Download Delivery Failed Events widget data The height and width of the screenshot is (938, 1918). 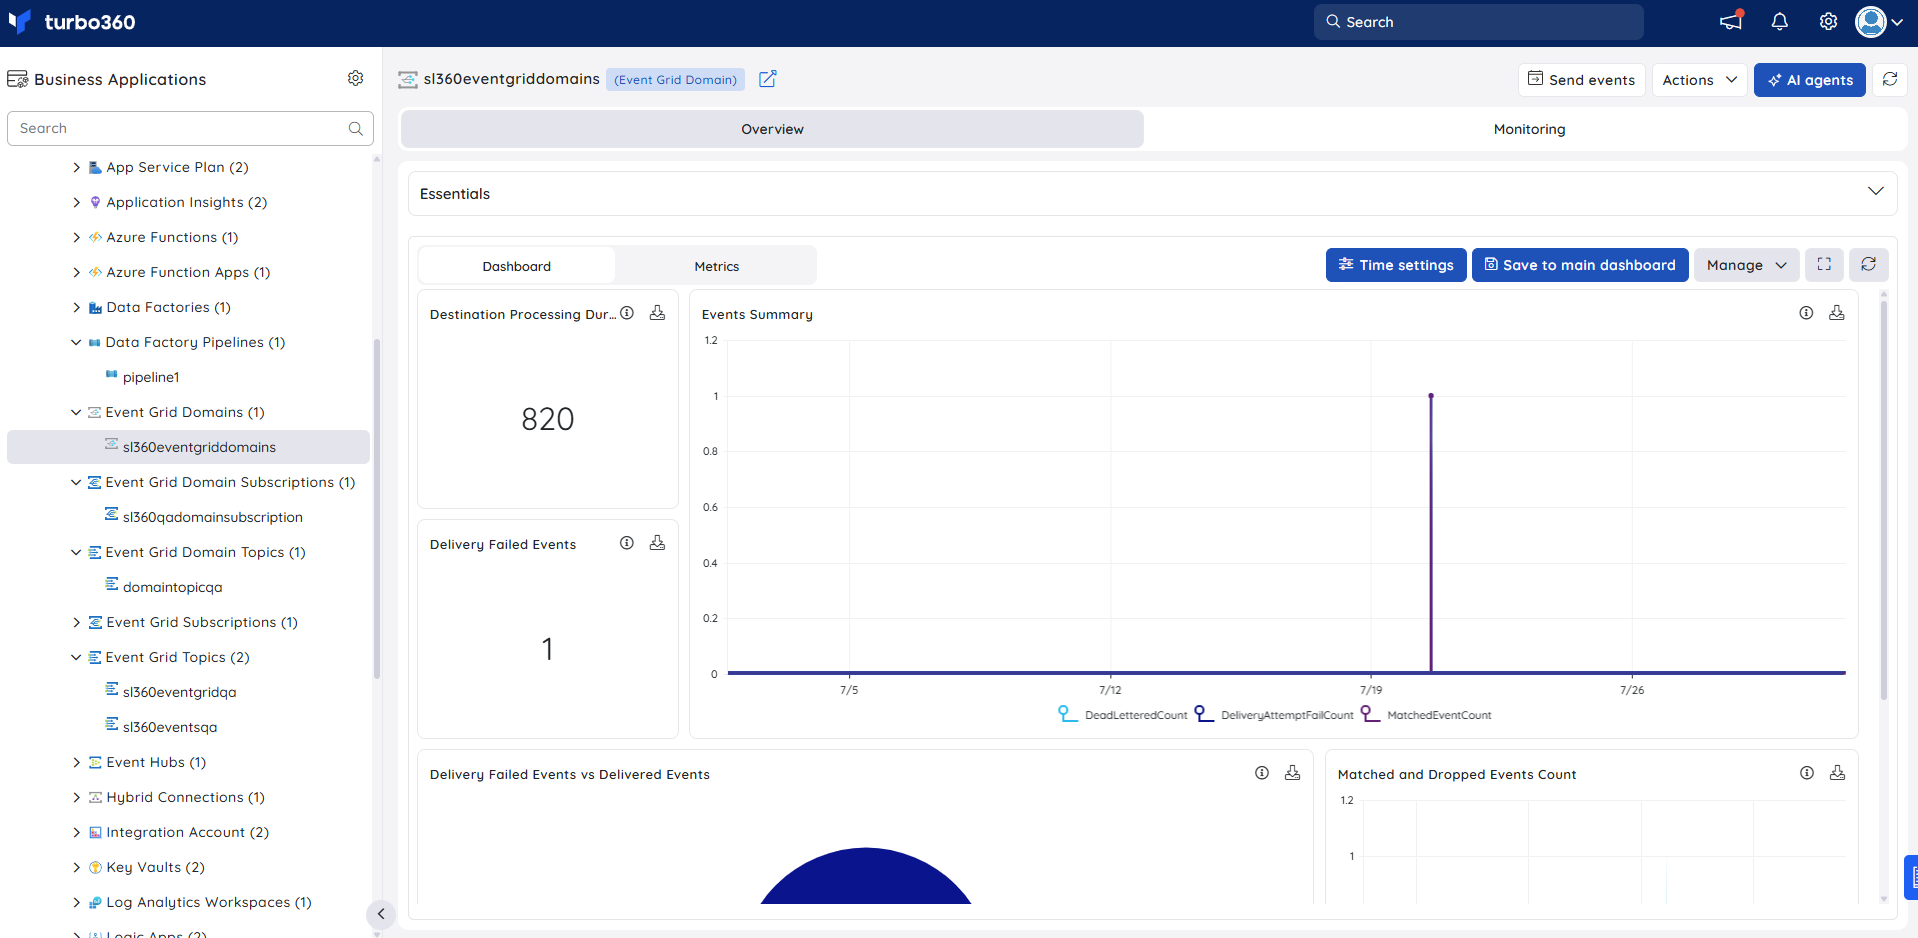coord(657,543)
